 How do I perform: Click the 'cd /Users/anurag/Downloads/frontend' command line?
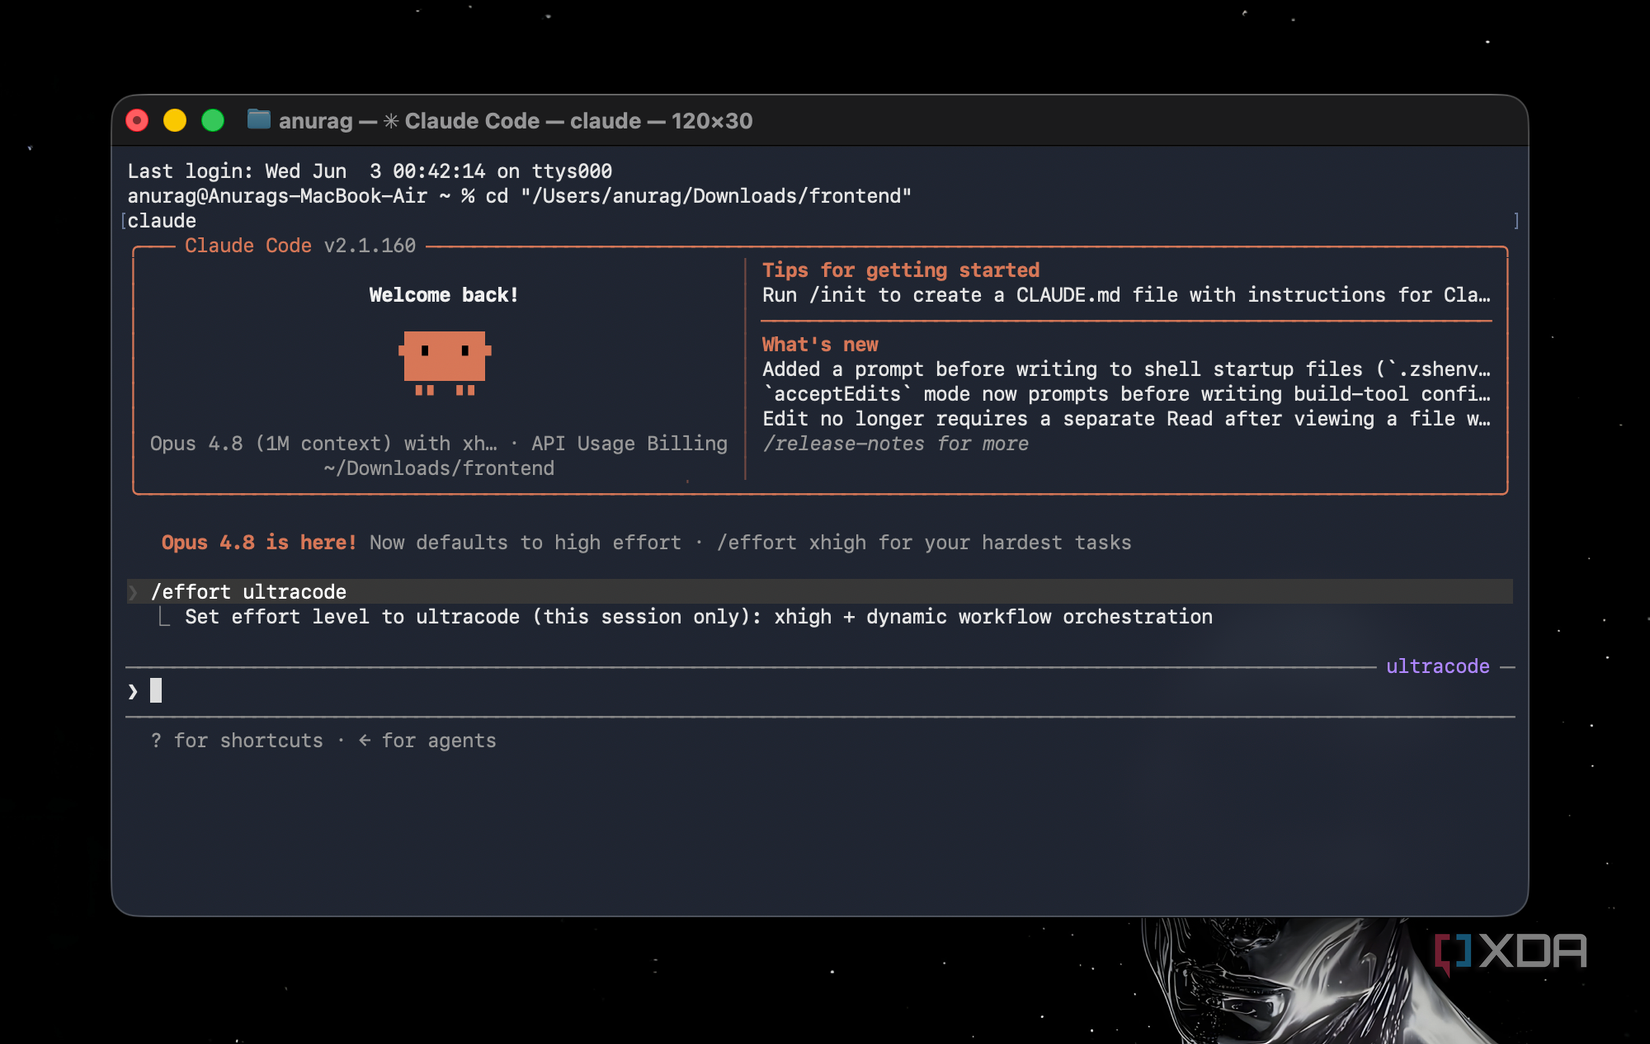(520, 196)
